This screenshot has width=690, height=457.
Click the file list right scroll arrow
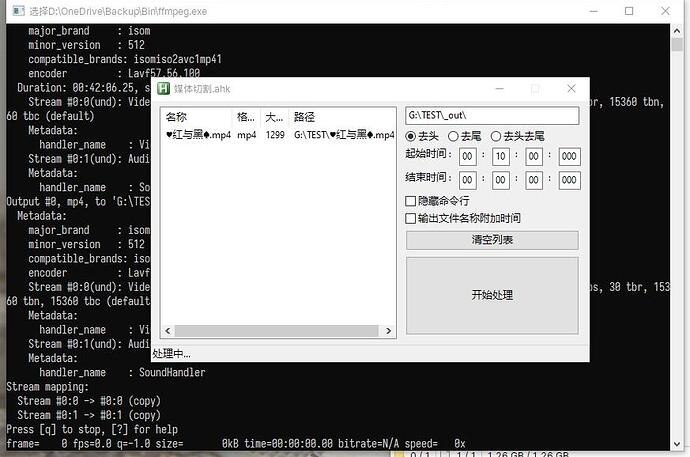[388, 331]
